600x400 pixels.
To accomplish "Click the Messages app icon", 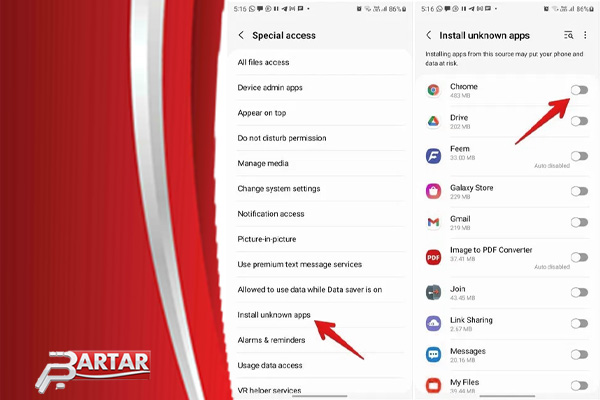I will tap(433, 355).
